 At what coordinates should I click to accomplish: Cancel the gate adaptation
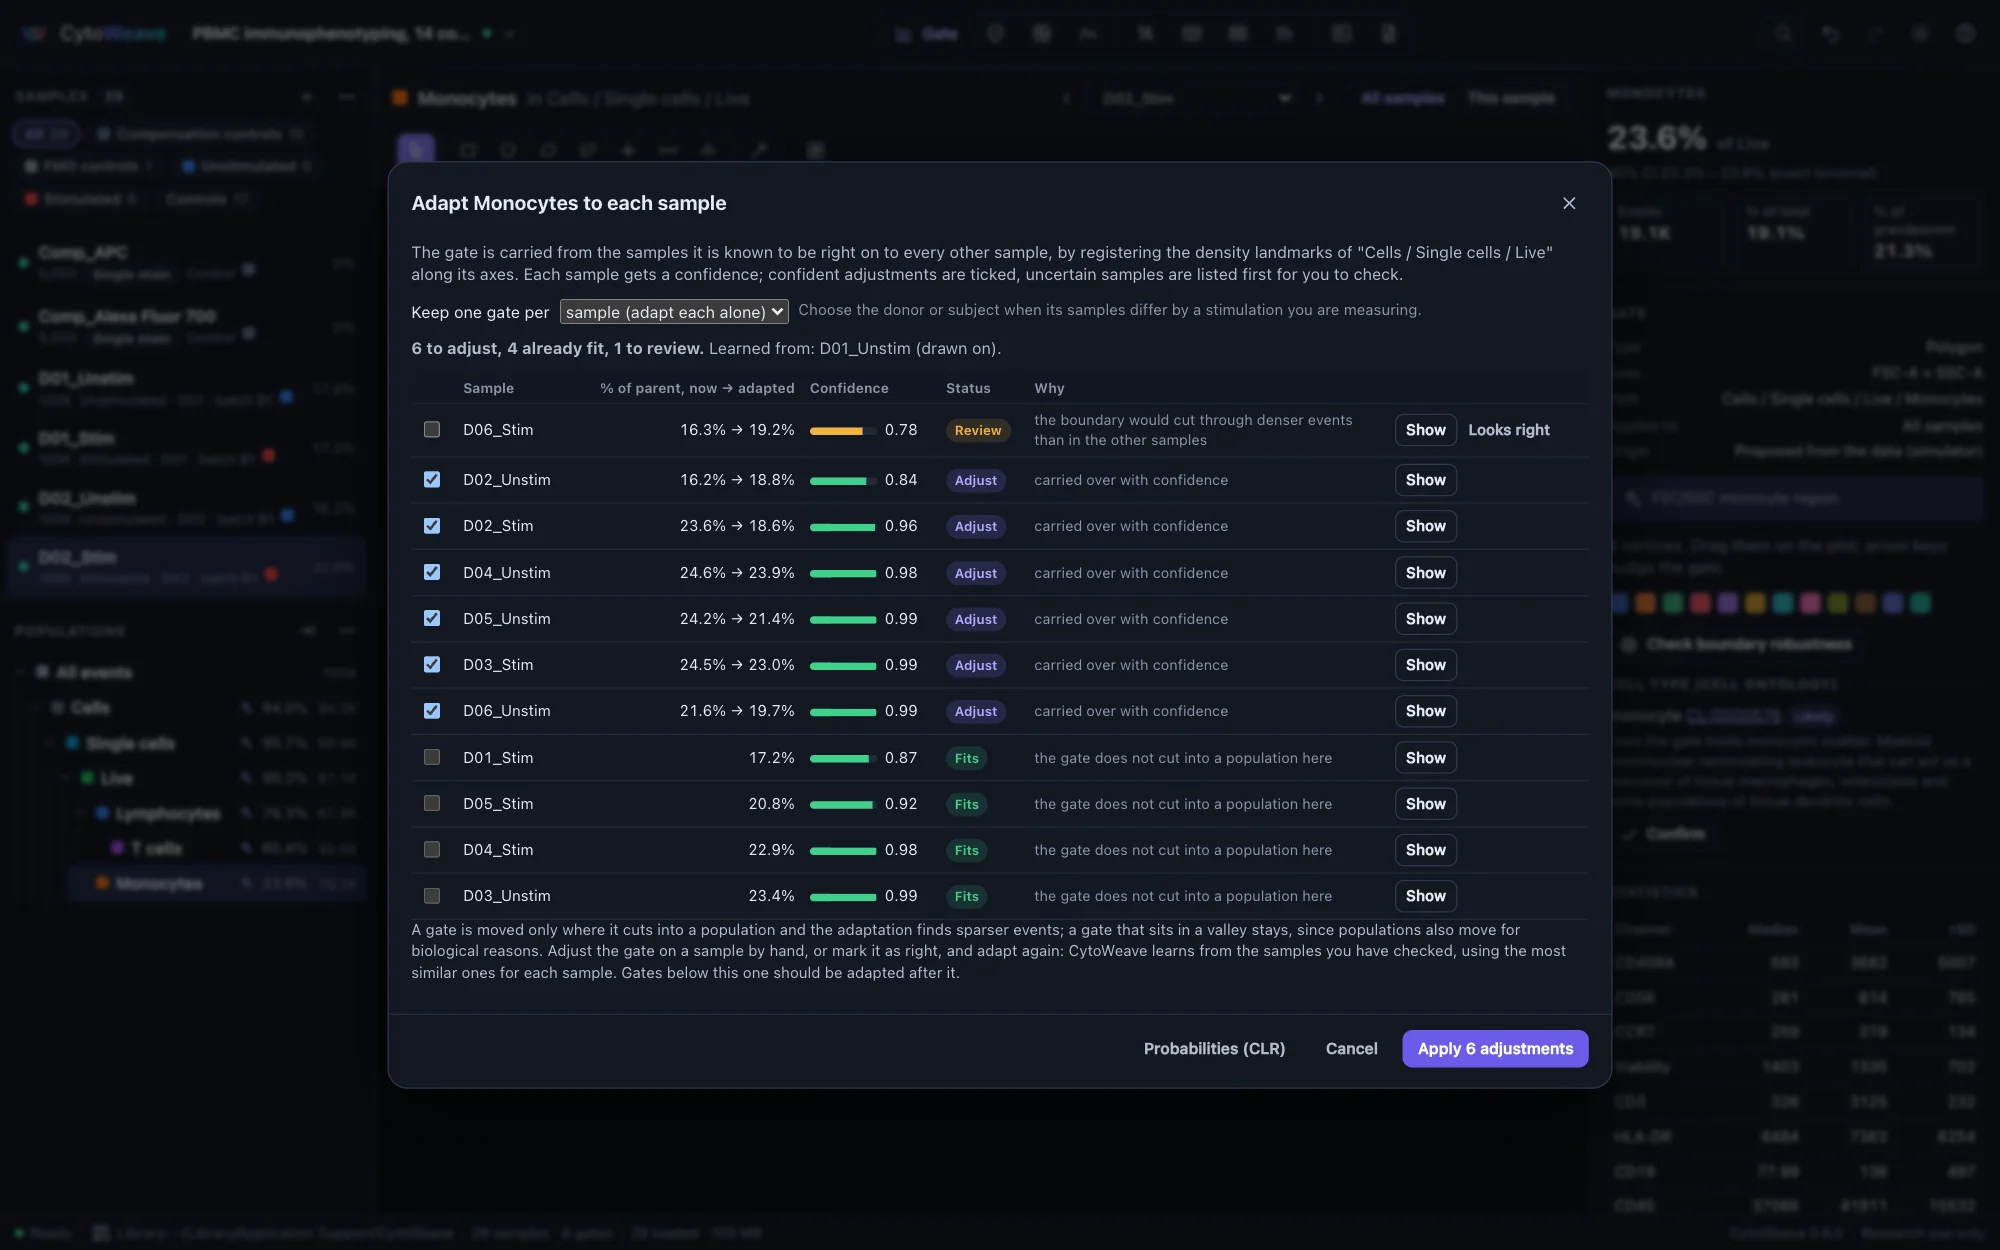[x=1351, y=1049]
